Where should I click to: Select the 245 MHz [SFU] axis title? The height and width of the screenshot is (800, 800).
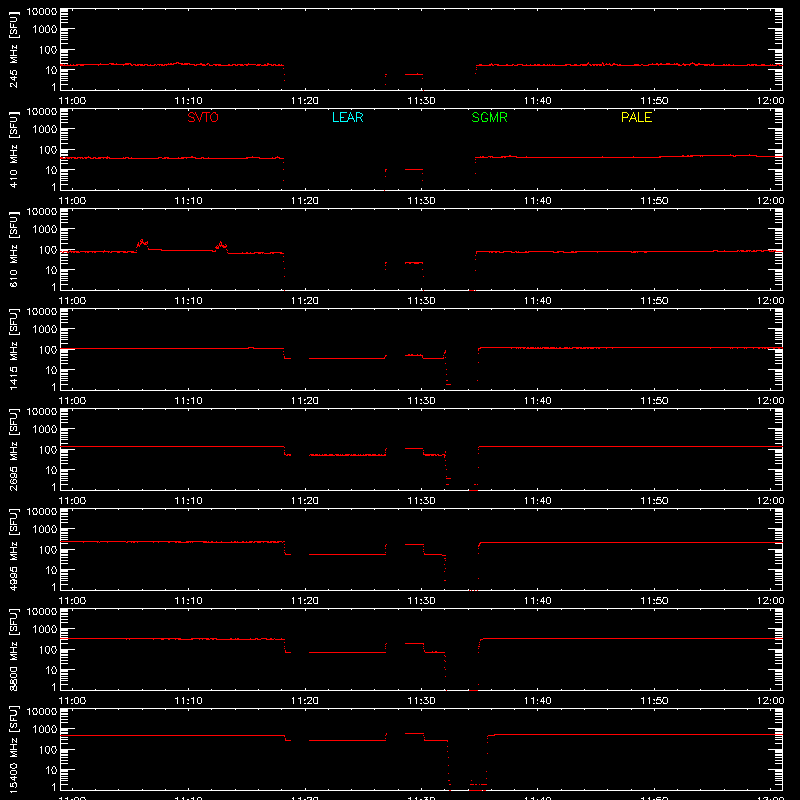13,50
